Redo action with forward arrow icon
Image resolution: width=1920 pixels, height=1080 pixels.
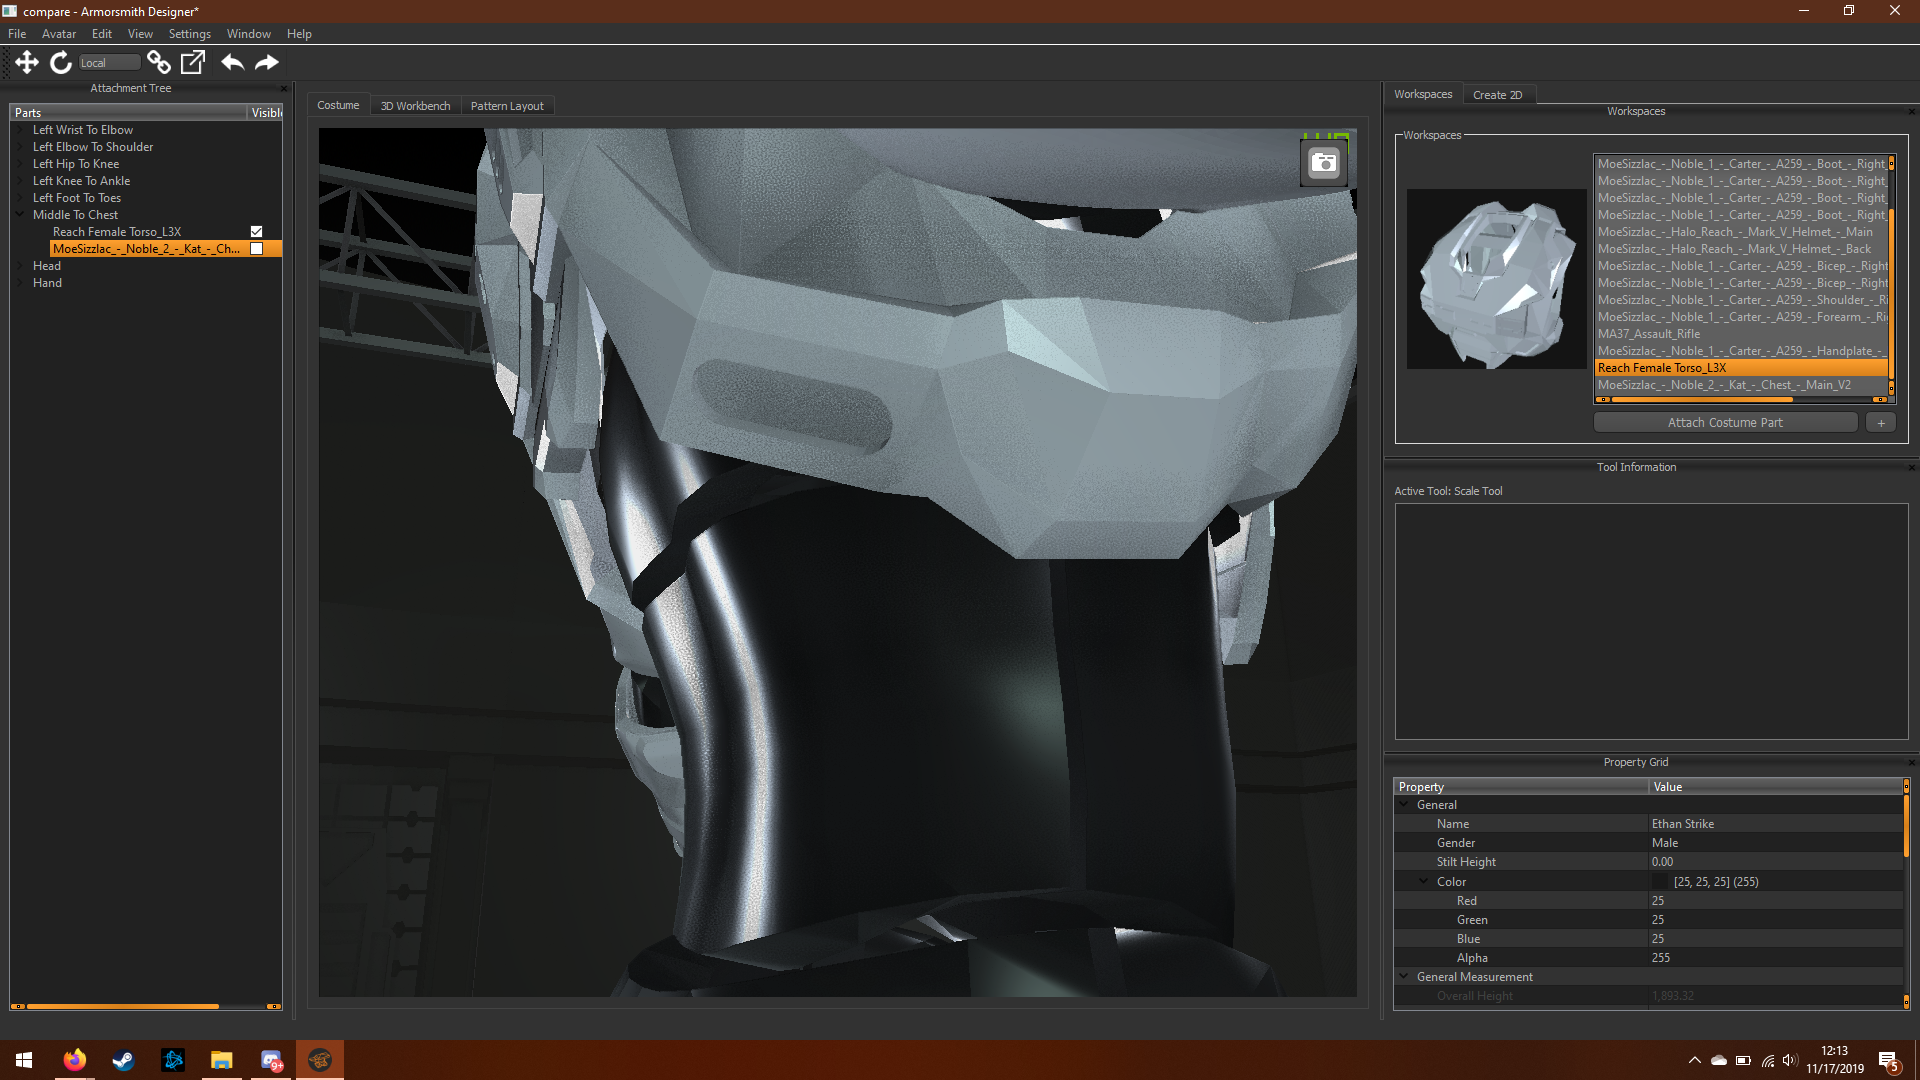[x=267, y=62]
